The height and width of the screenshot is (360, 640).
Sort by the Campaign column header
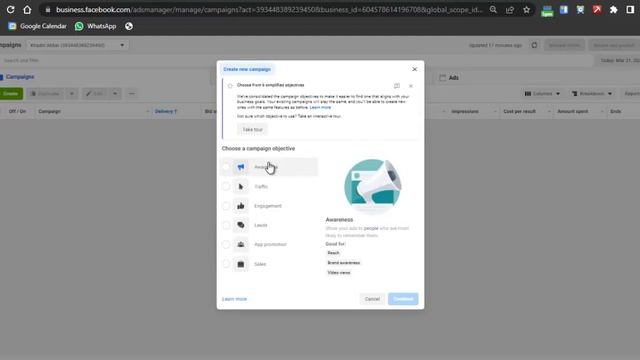pyautogui.click(x=49, y=111)
